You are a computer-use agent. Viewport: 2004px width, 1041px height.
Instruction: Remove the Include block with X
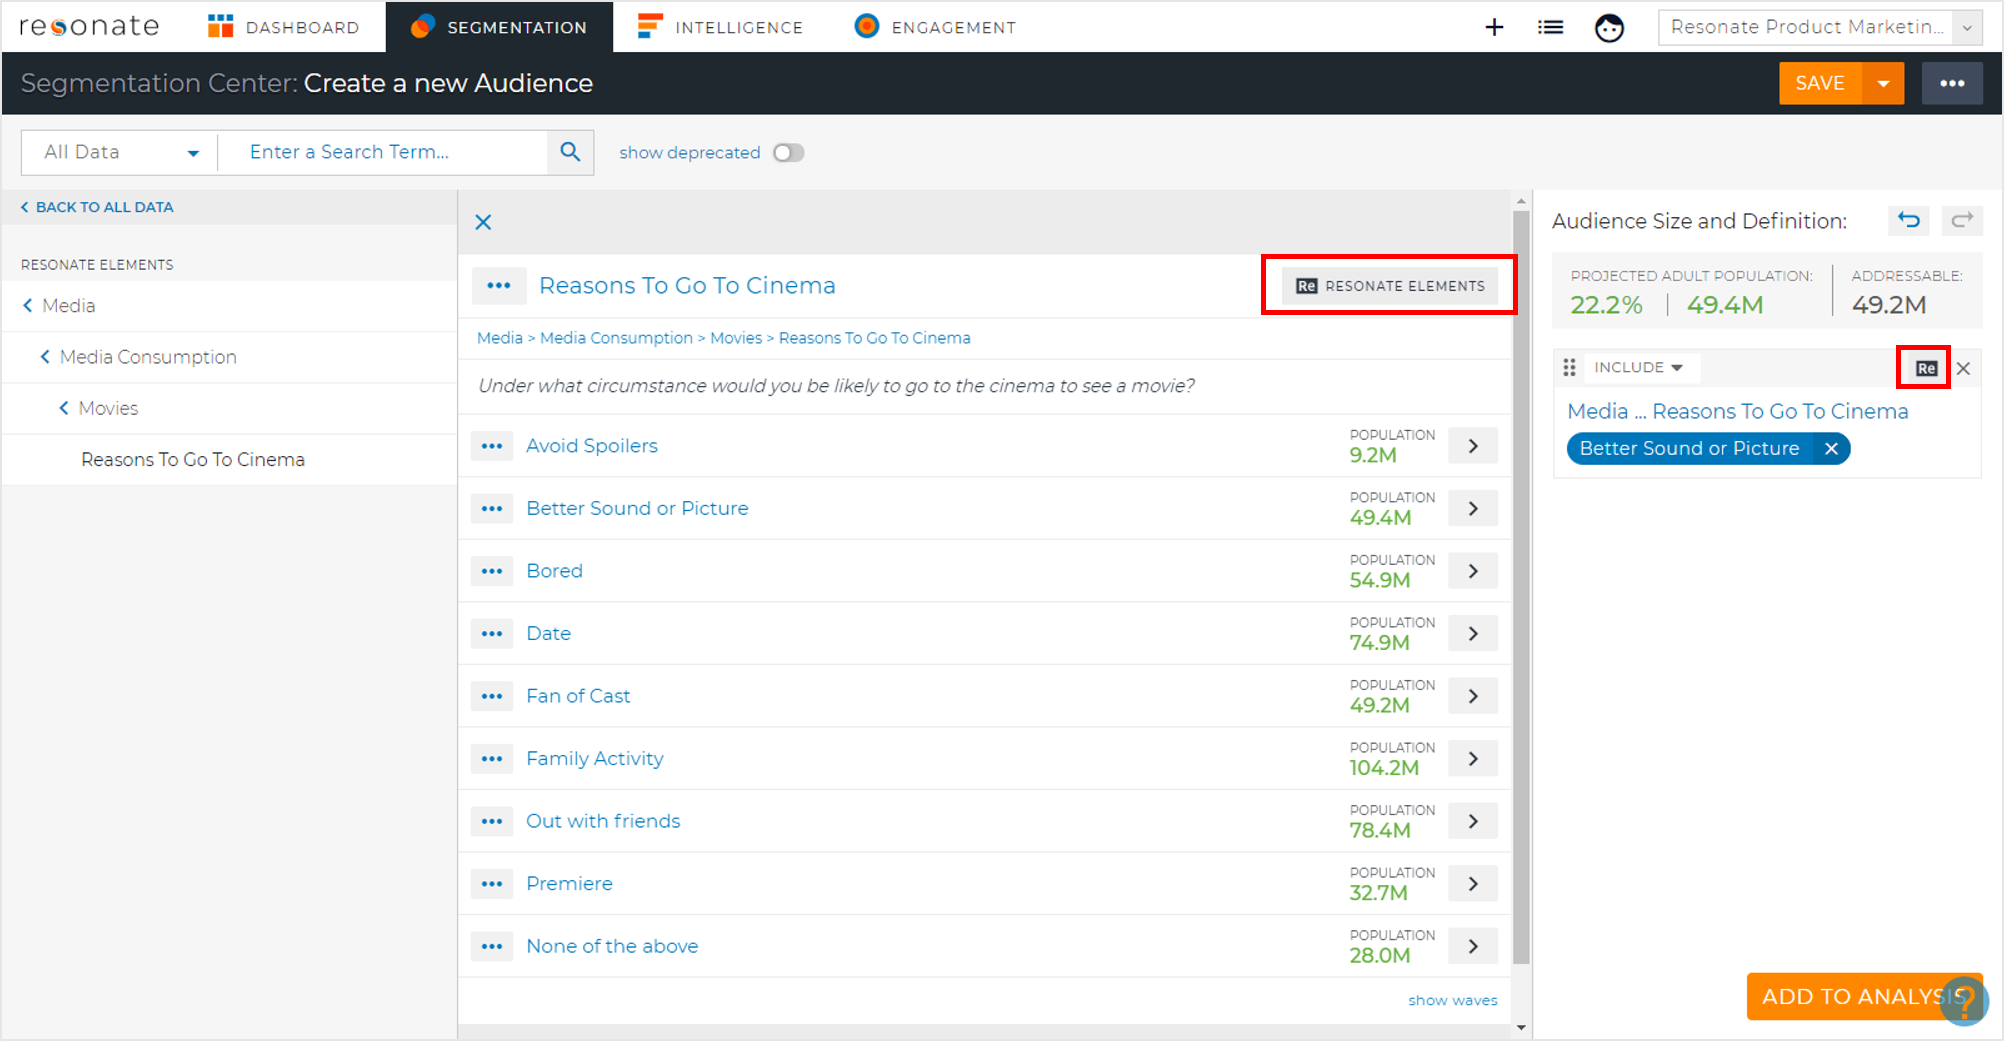1963,368
